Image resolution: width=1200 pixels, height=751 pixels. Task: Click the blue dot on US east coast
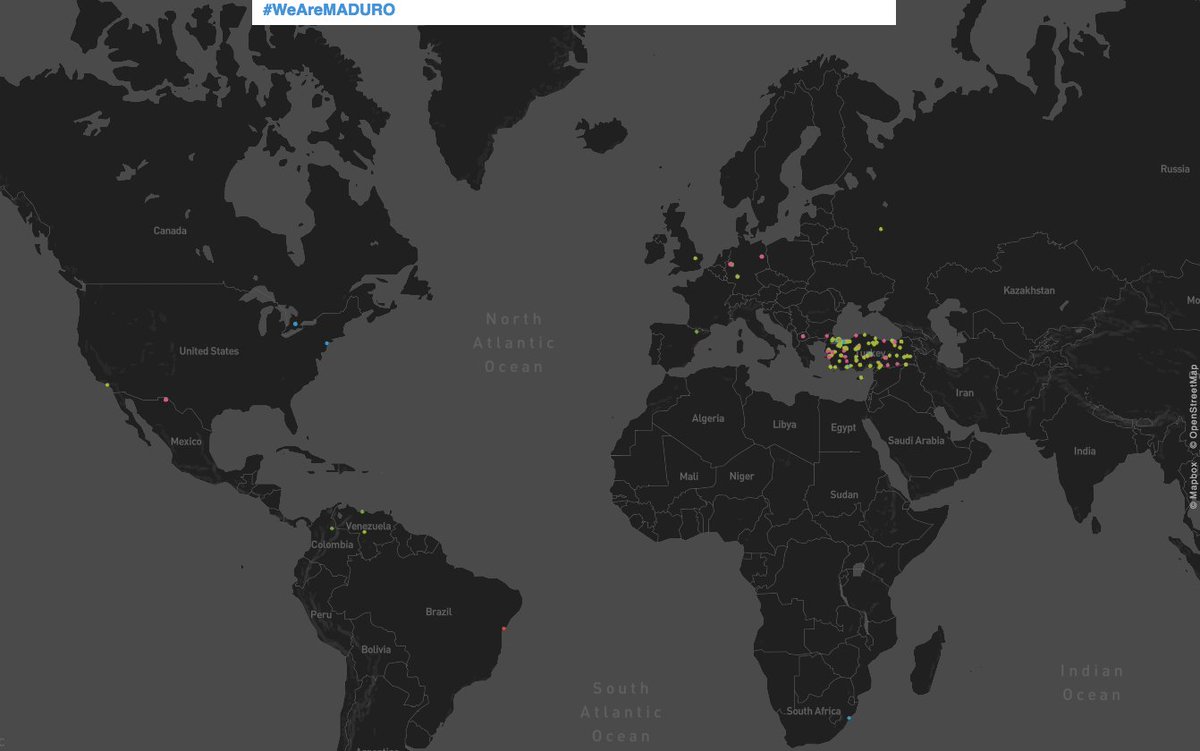327,343
